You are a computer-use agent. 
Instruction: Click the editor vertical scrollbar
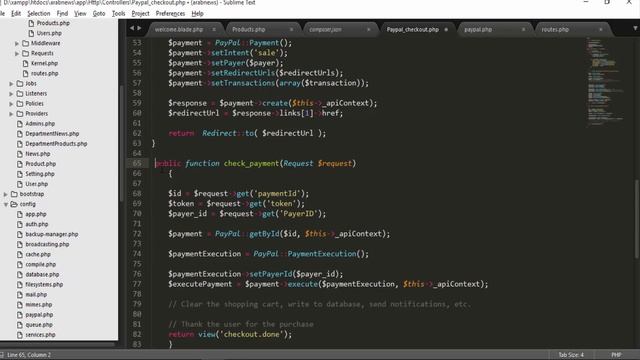coord(636,219)
